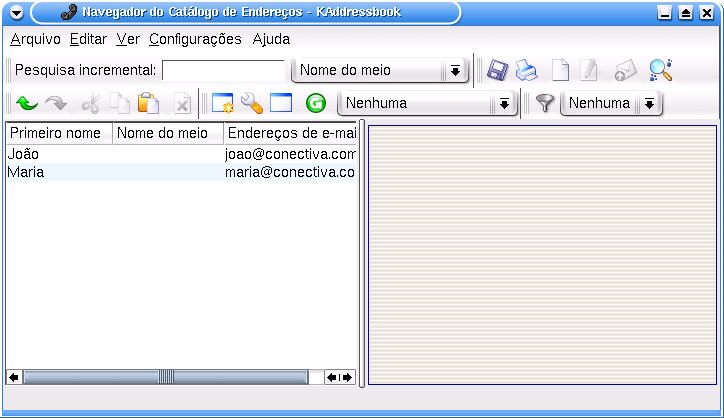The image size is (724, 418).
Task: Sort by 'Primeiro nome' column header
Action: [59, 133]
